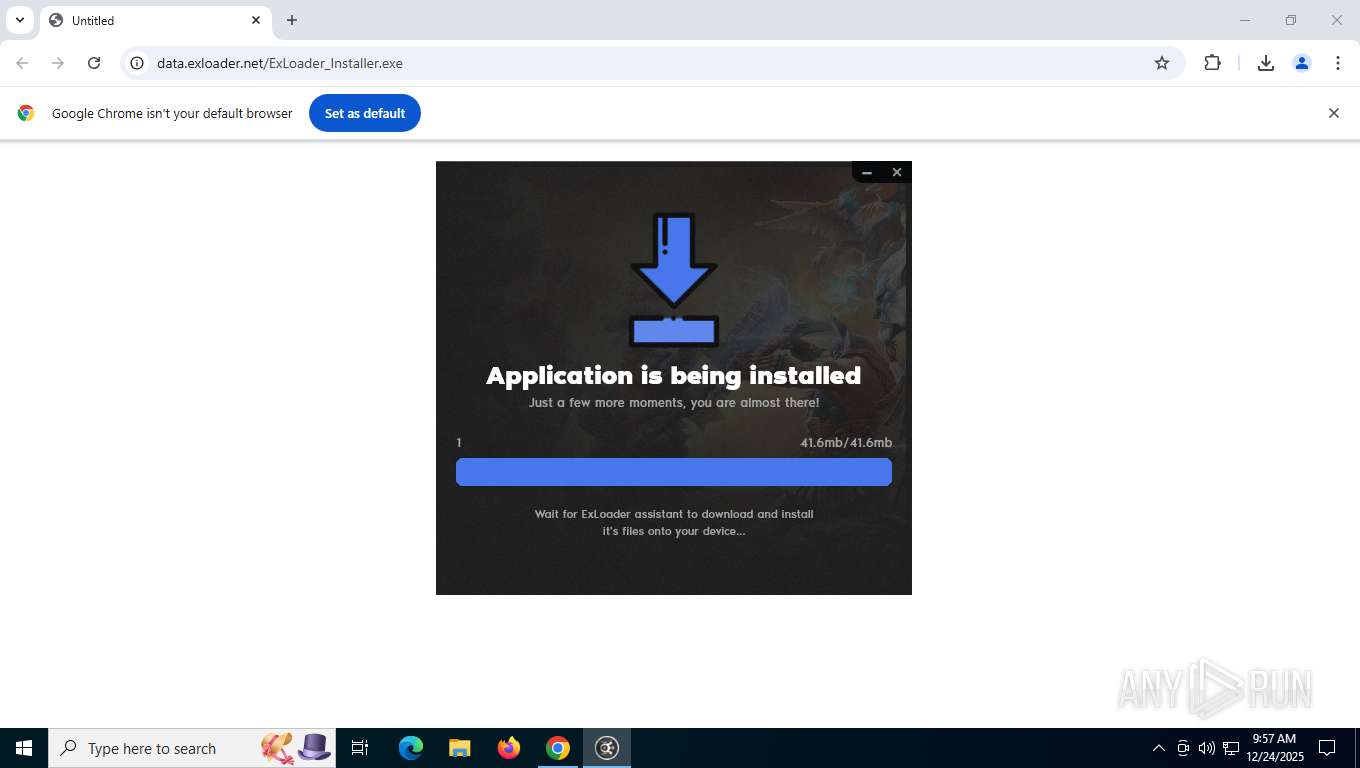This screenshot has height=768, width=1360.
Task: Dismiss the default browser infobar
Action: [1333, 113]
